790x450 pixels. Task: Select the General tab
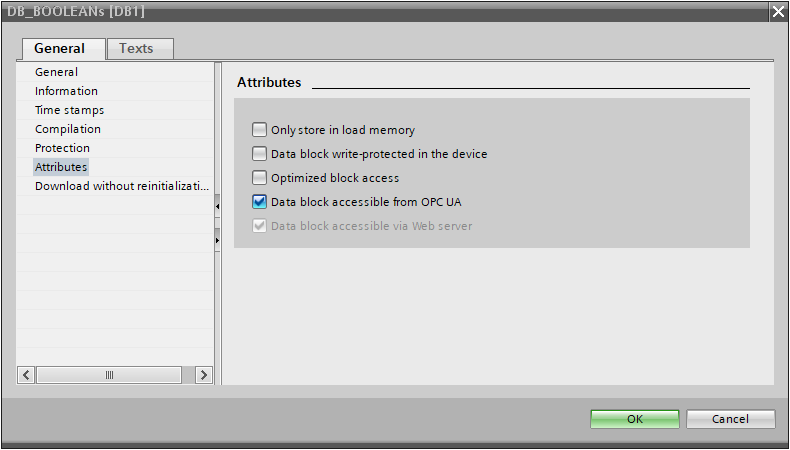click(60, 48)
